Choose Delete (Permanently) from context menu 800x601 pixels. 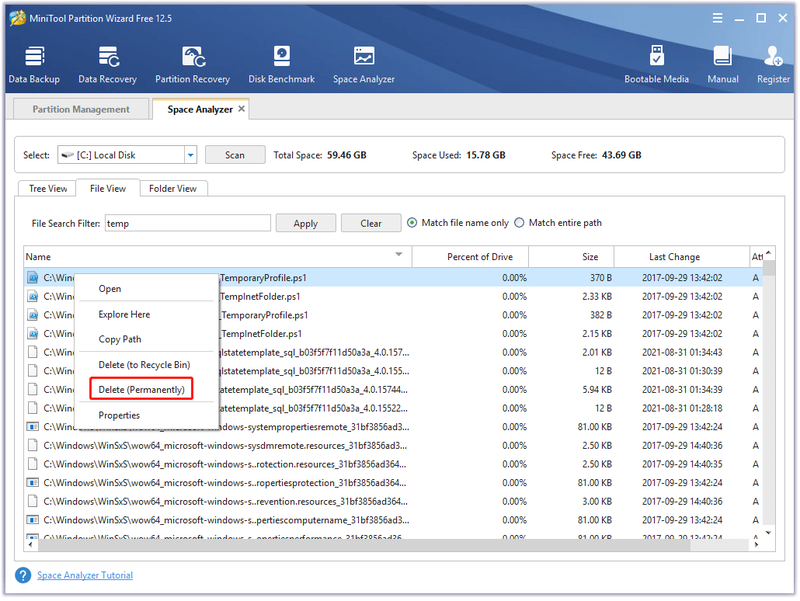click(x=141, y=389)
